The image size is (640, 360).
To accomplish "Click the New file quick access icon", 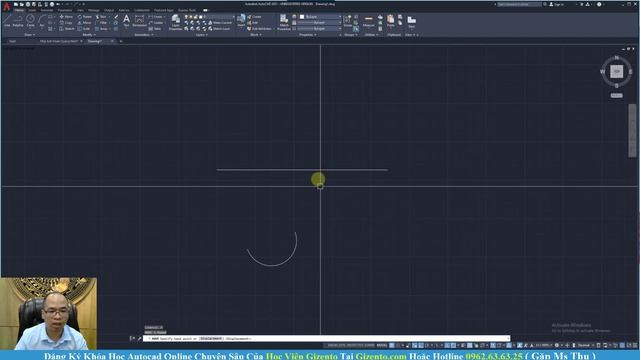I will [x=16, y=4].
